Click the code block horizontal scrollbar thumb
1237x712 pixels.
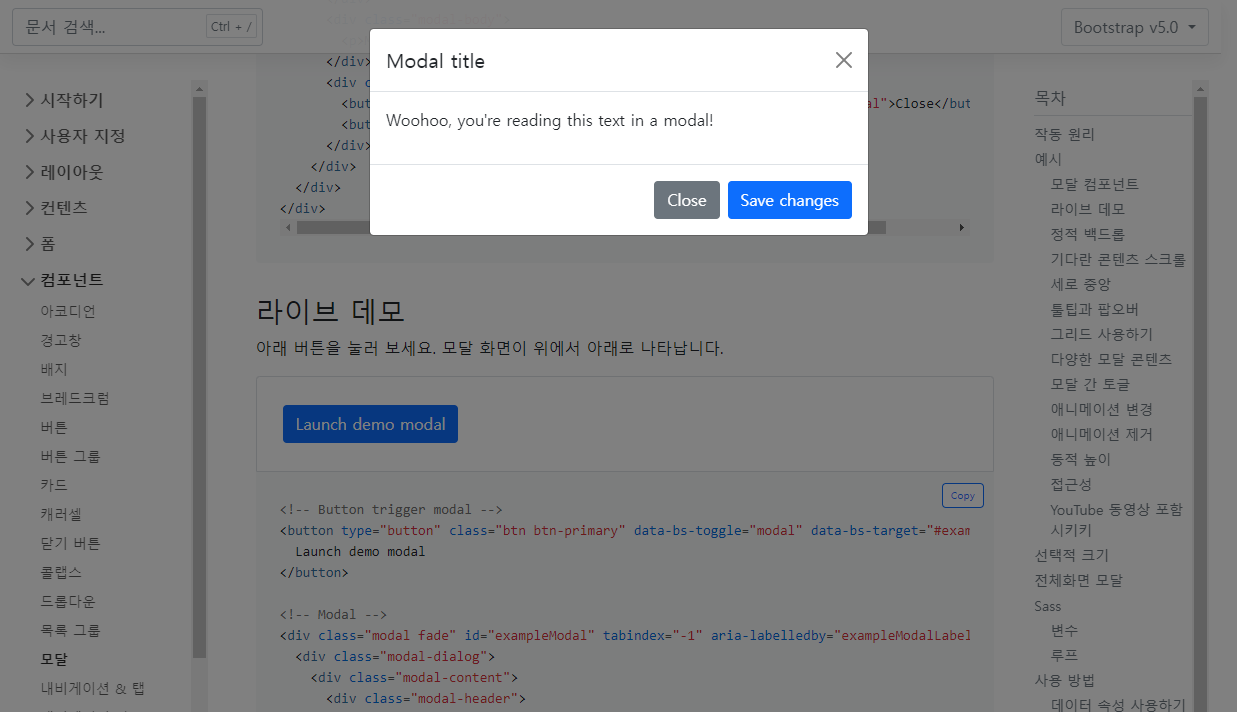pos(591,227)
